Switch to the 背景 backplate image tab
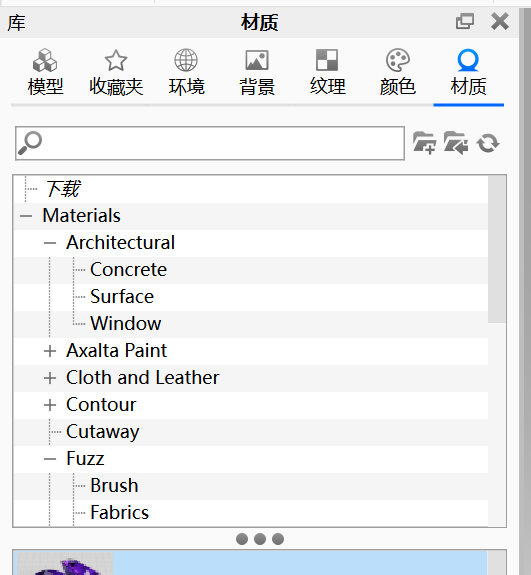The height and width of the screenshot is (575, 531). (257, 72)
